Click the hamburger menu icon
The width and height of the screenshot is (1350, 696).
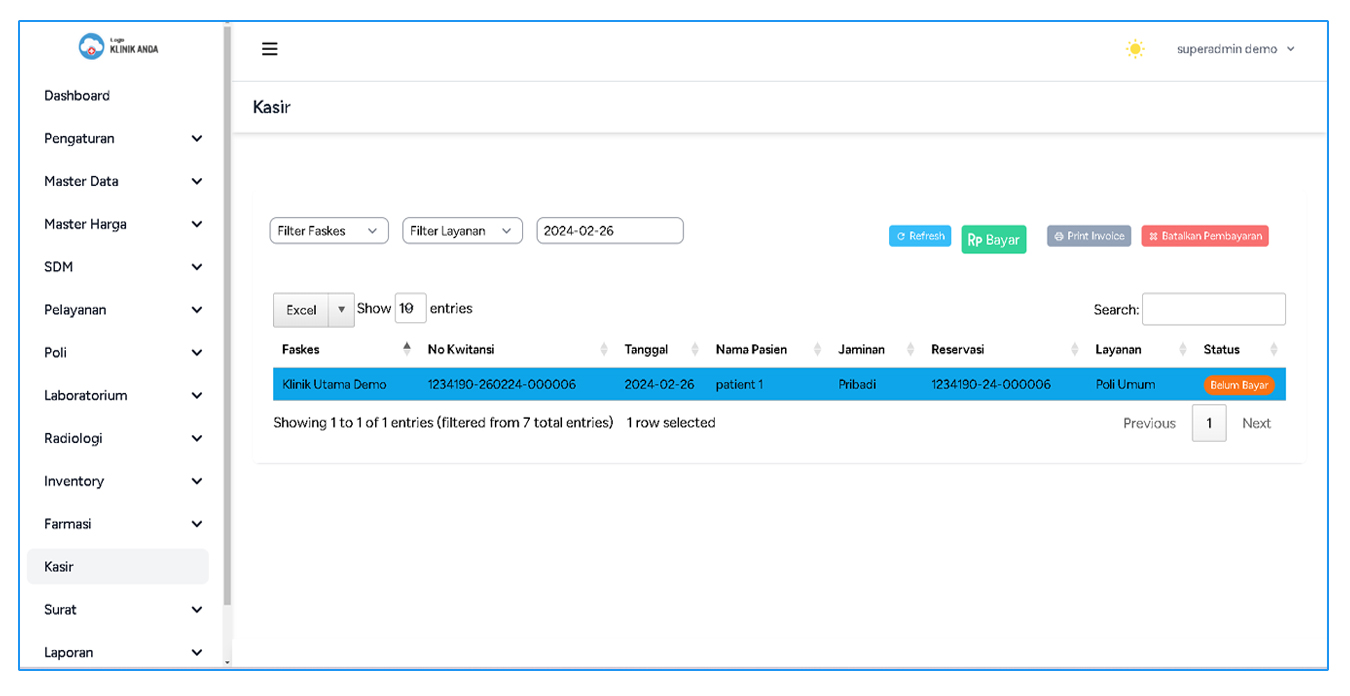coord(269,49)
